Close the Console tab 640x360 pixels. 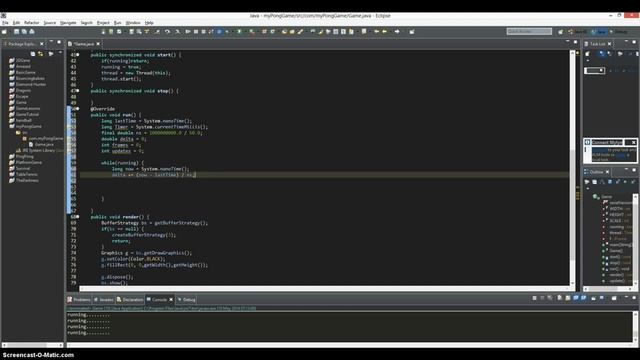point(171,300)
